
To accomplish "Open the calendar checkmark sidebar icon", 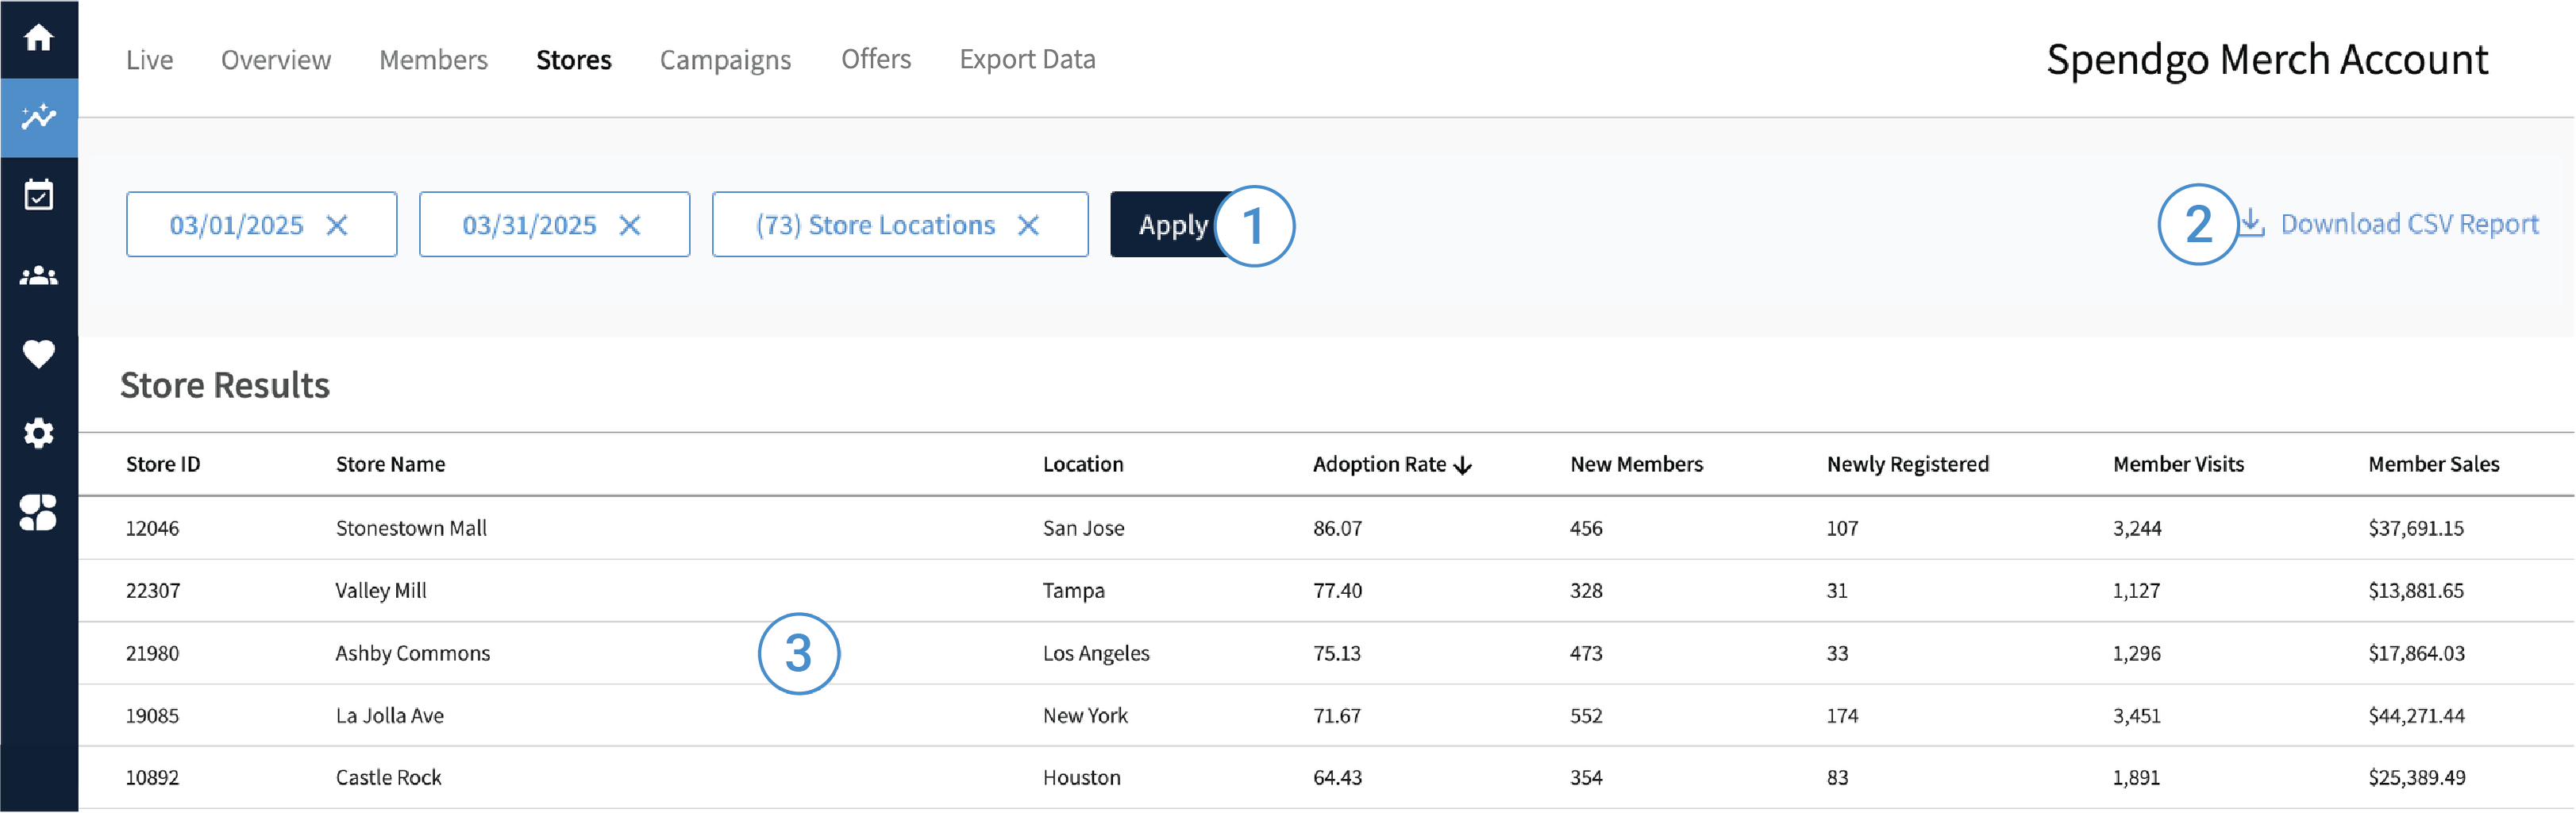I will [38, 196].
